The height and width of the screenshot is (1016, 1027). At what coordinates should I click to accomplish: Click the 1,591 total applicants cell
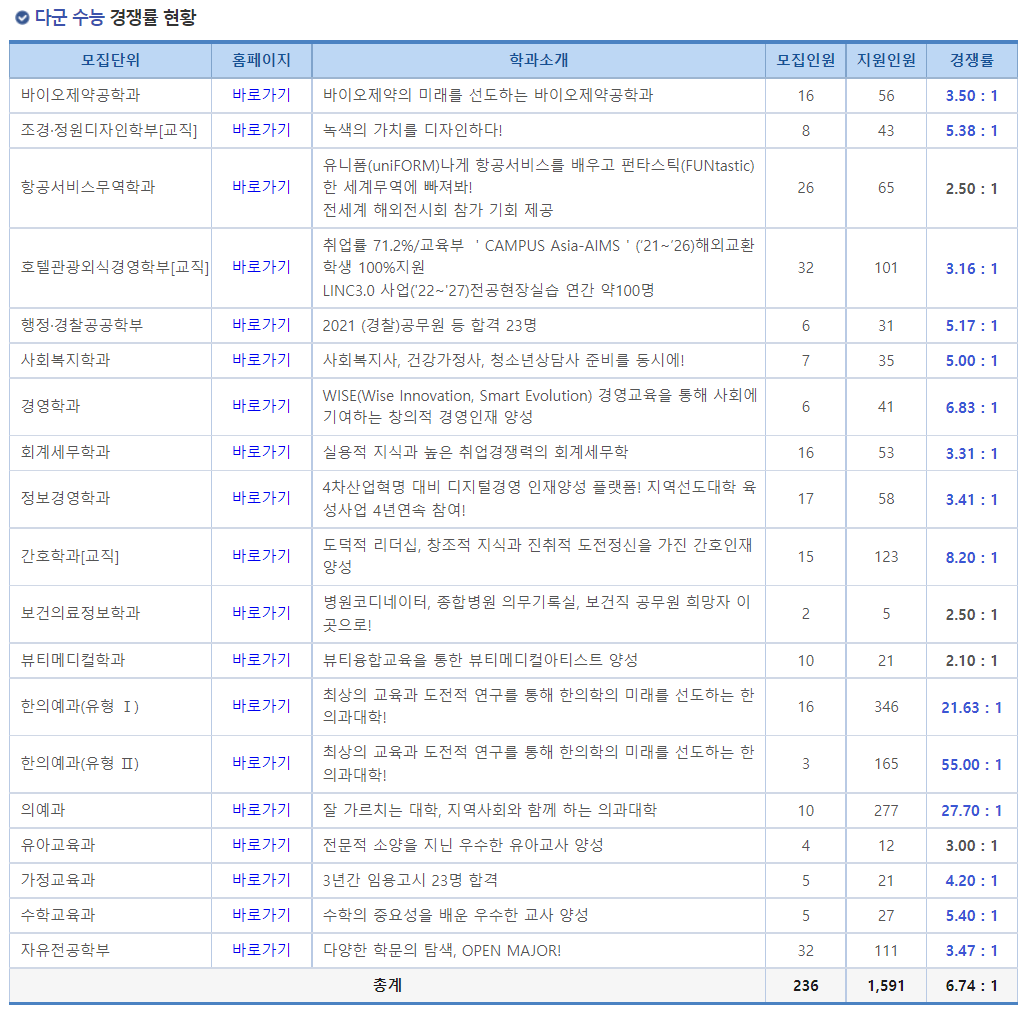coord(885,985)
